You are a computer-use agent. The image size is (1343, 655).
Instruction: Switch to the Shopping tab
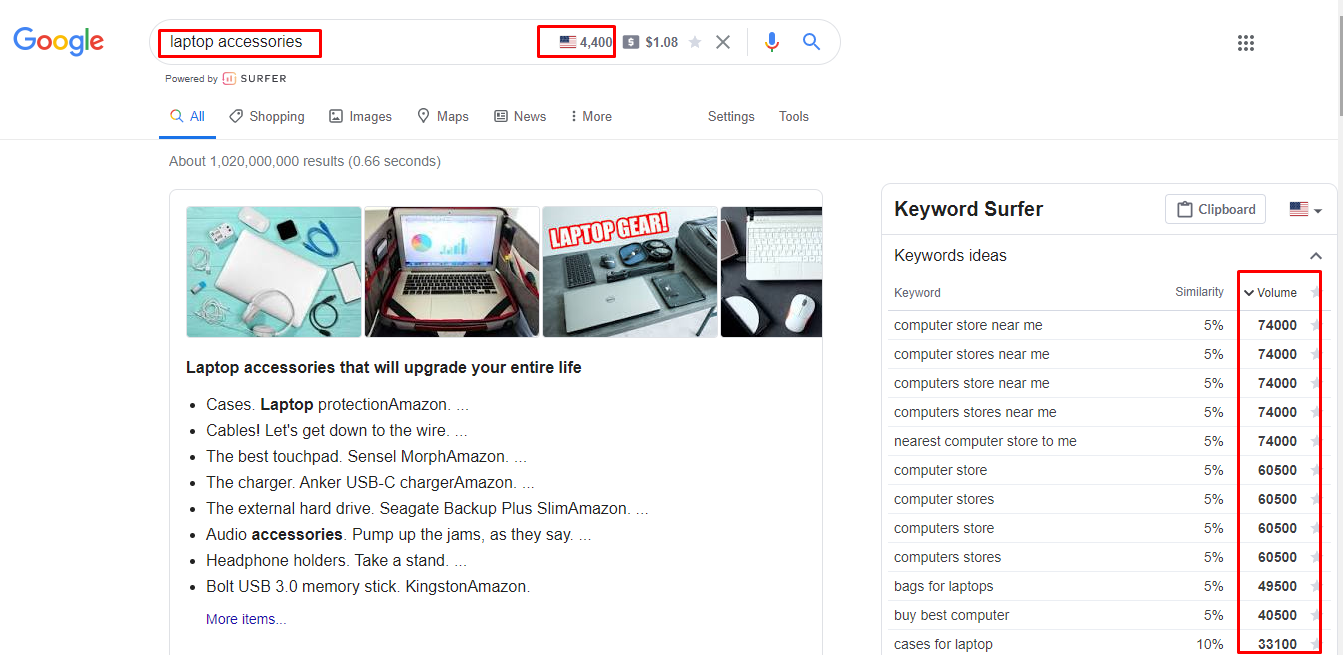[267, 116]
